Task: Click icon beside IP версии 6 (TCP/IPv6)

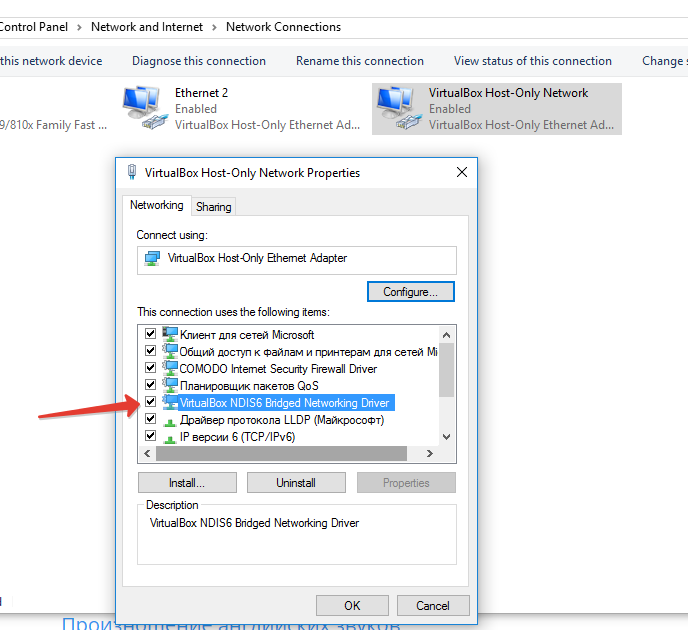Action: (x=170, y=438)
